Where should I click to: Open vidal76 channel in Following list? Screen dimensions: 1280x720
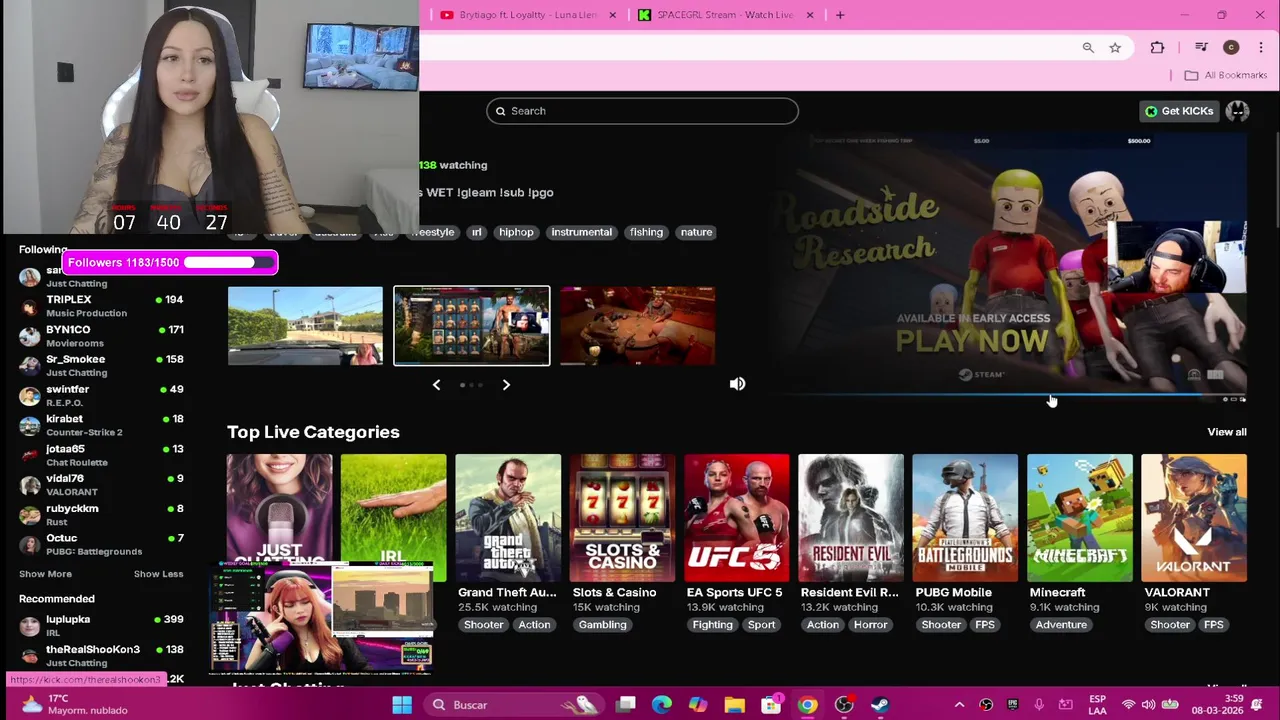pos(100,485)
